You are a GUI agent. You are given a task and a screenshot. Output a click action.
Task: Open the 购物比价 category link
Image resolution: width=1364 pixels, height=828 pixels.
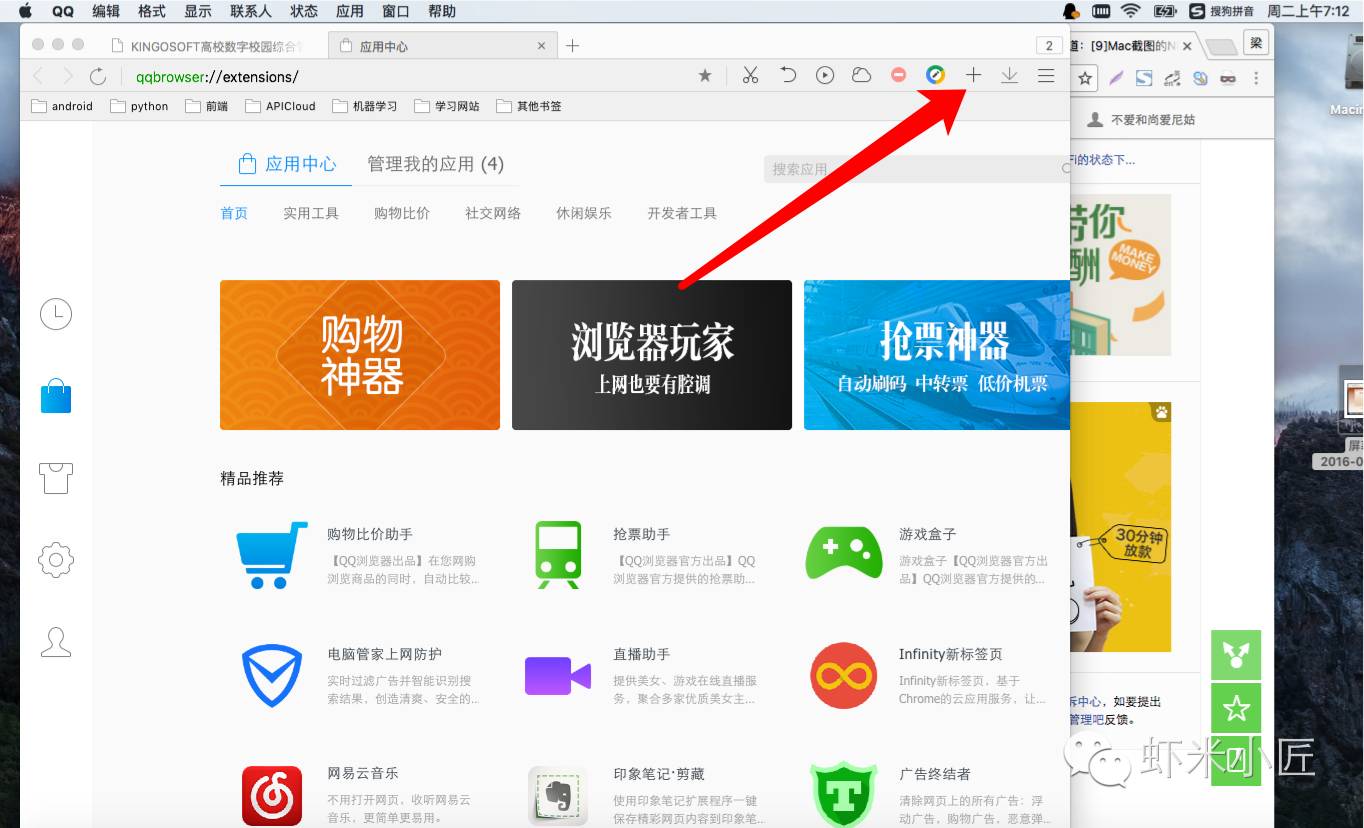401,213
